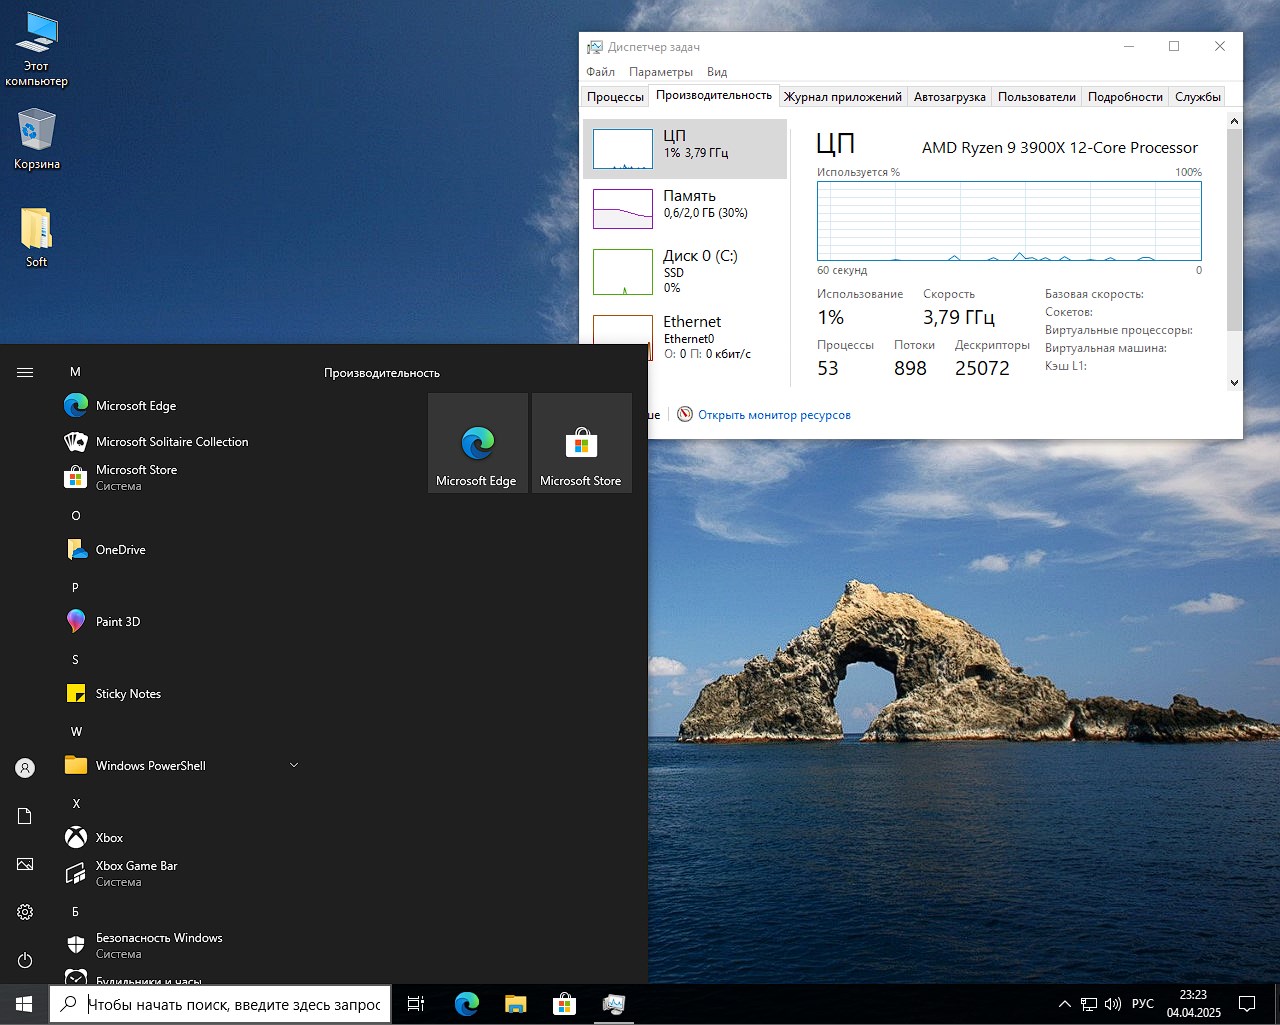The image size is (1280, 1025).
Task: Show hidden system tray icons chevron
Action: tap(1064, 1004)
